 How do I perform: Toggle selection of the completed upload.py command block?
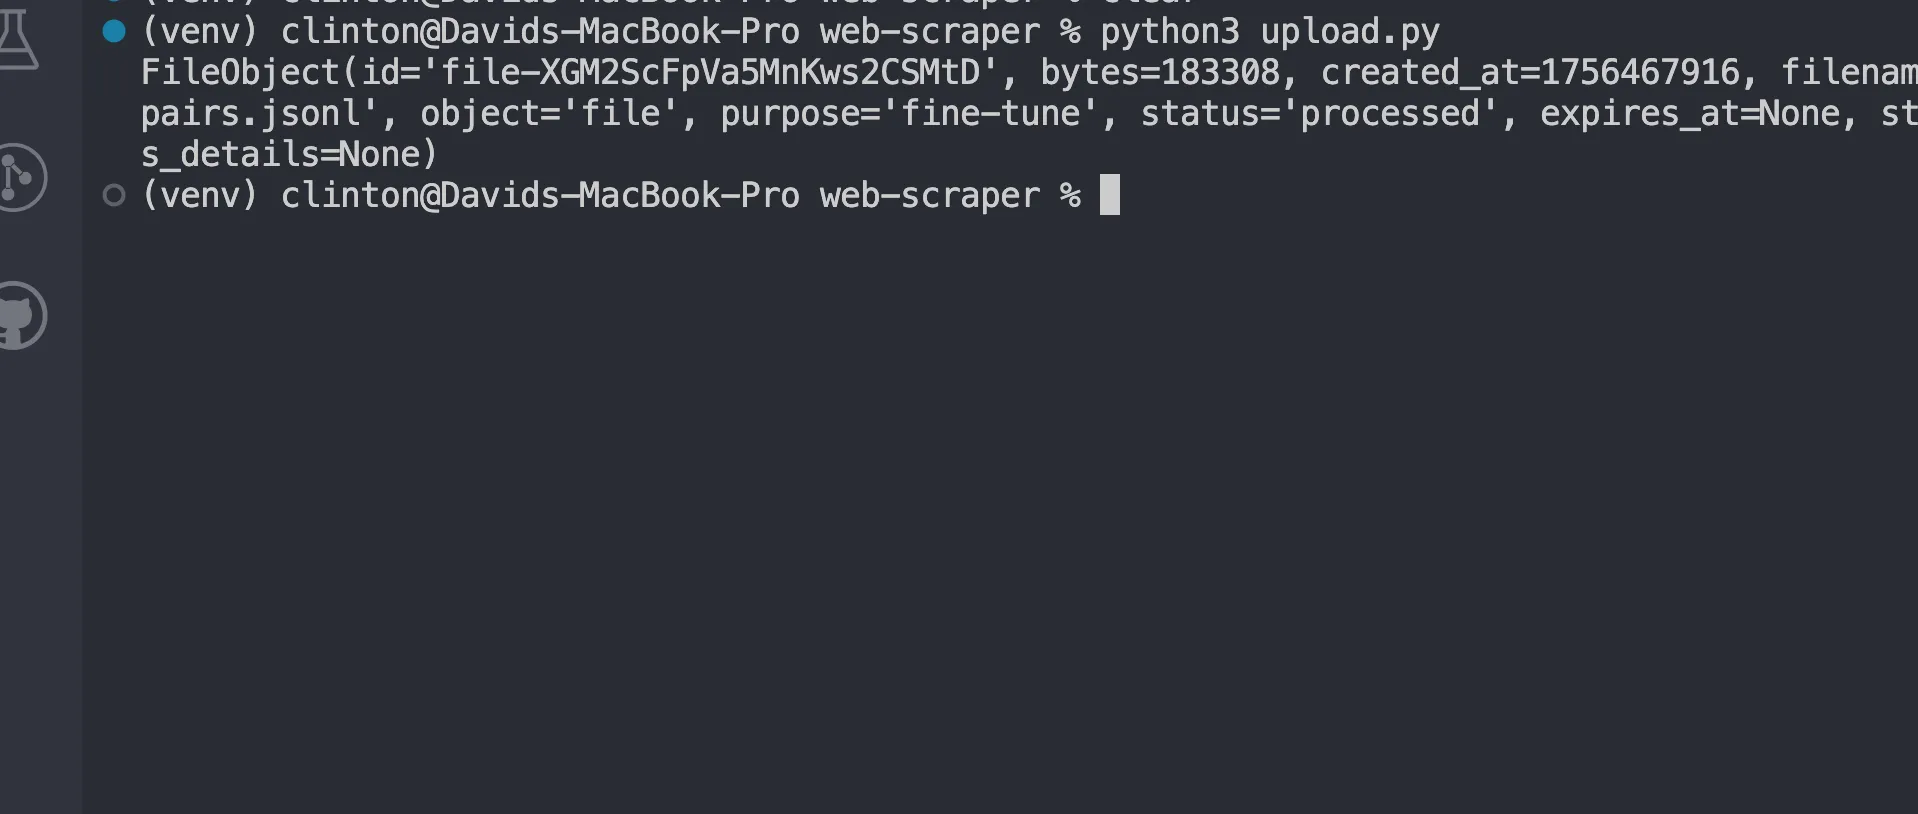coord(114,31)
